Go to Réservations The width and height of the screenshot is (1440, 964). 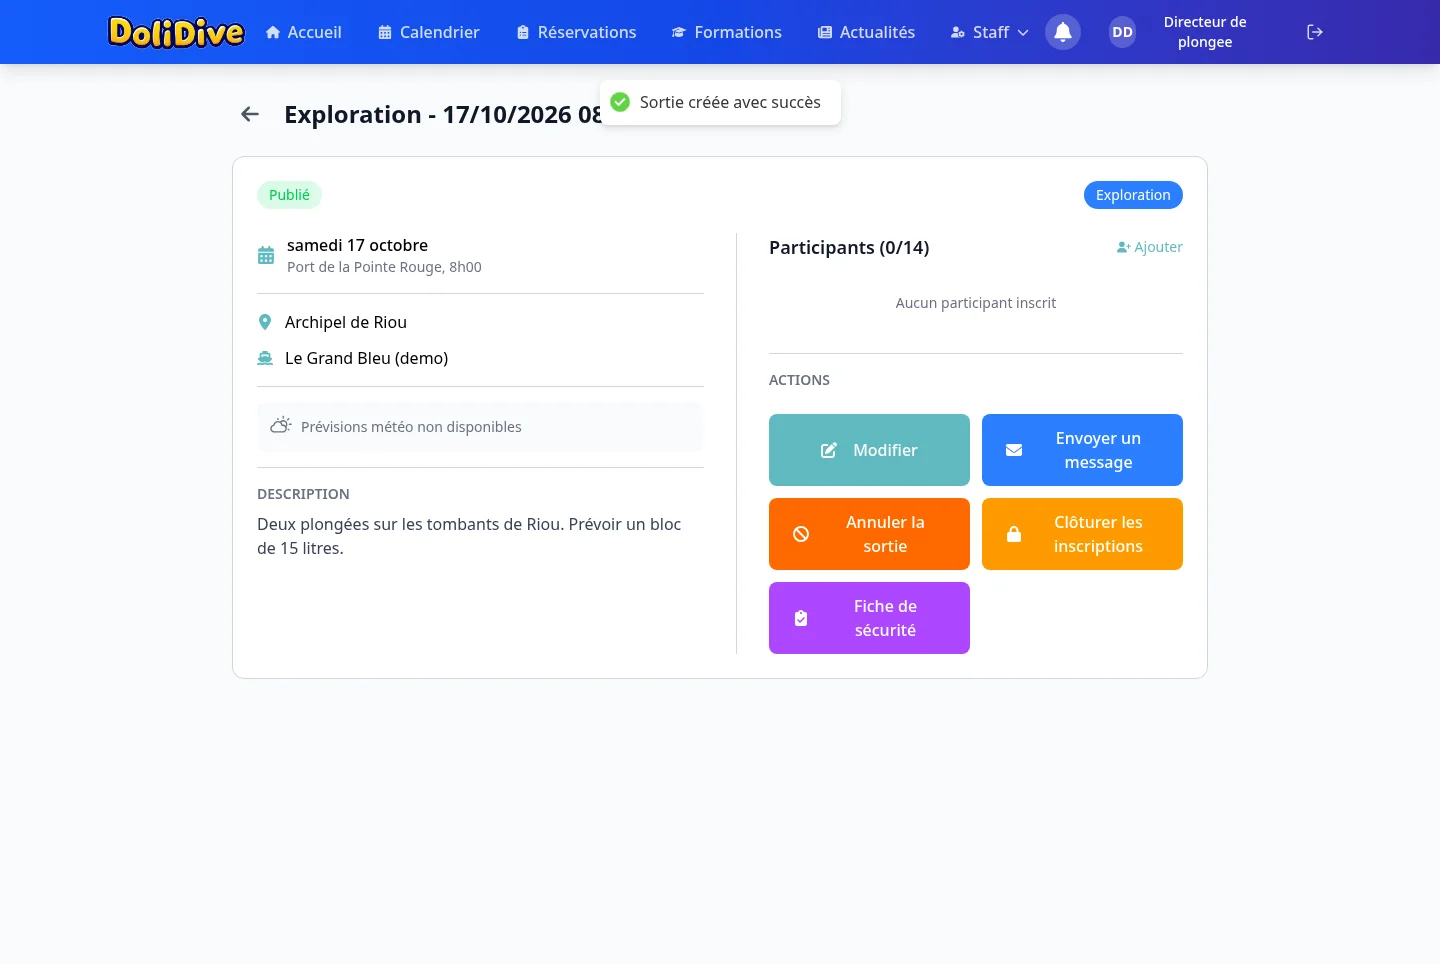coord(576,32)
